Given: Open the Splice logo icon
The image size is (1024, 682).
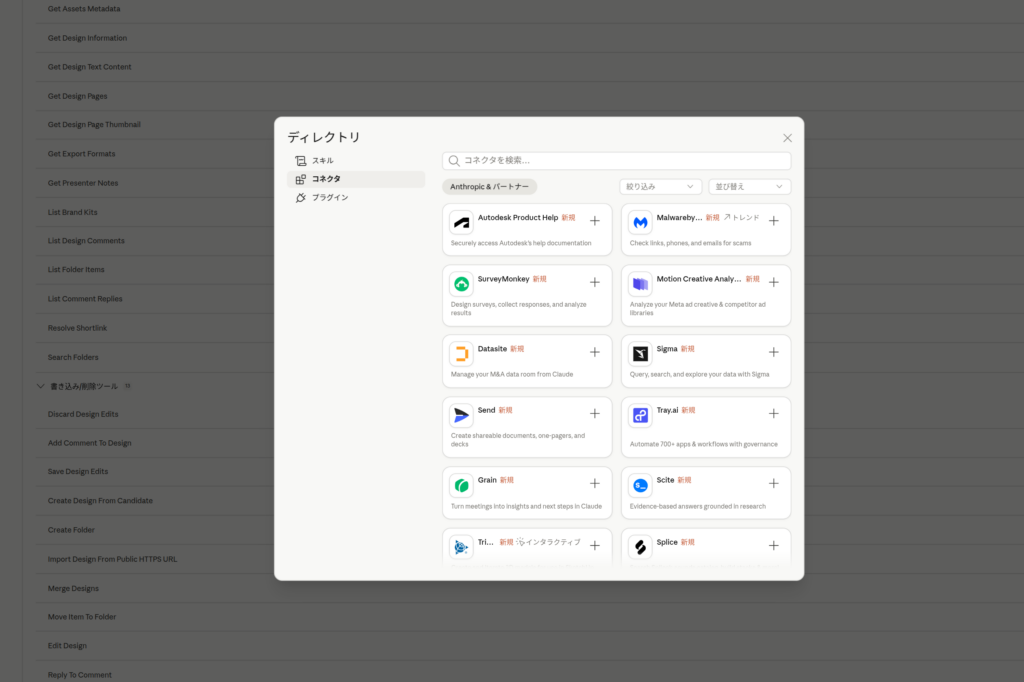Looking at the screenshot, I should click(640, 547).
